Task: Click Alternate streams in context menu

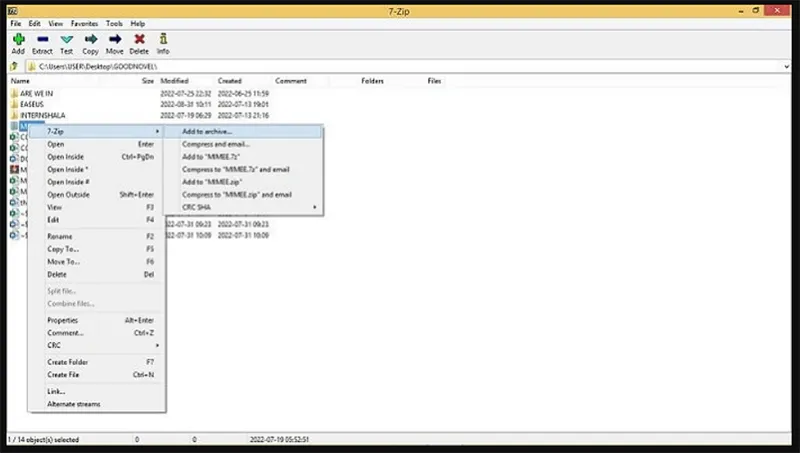Action: tap(97, 404)
